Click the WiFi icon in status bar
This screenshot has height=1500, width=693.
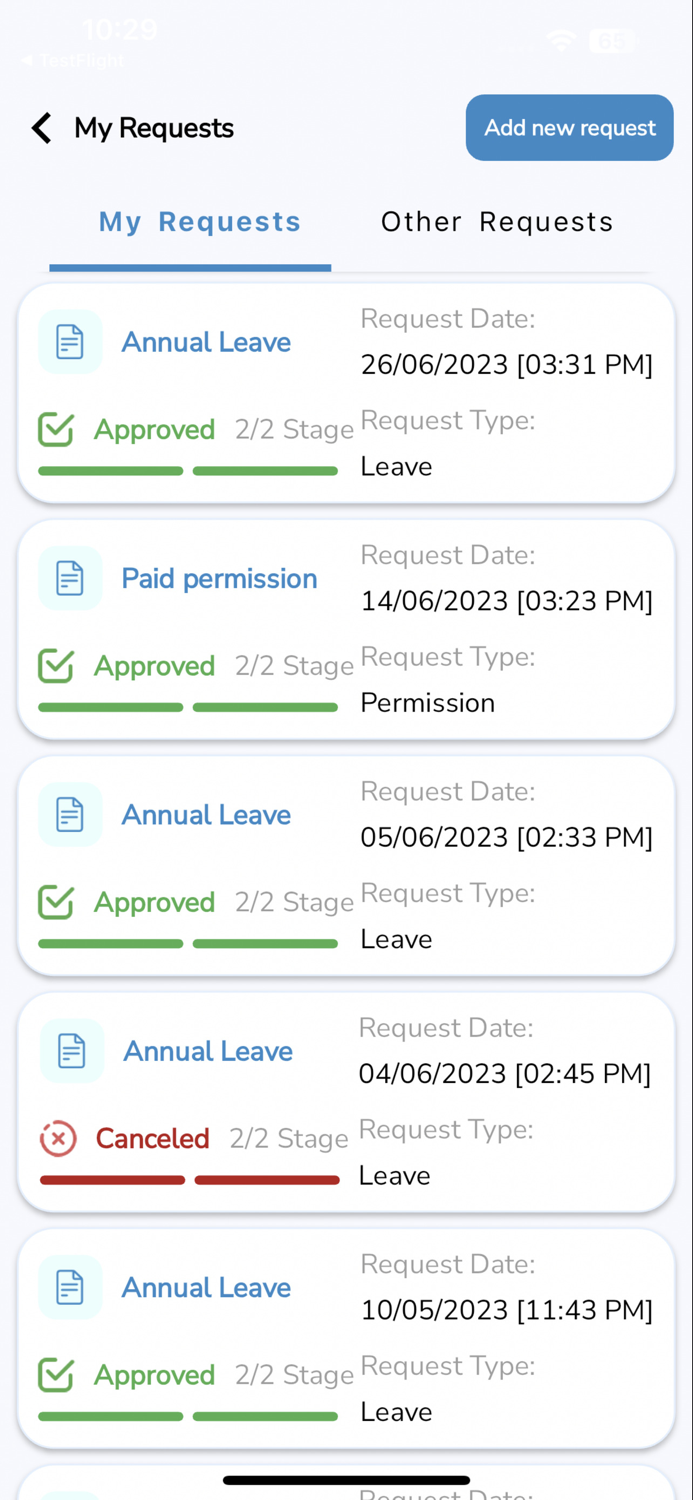tap(561, 41)
